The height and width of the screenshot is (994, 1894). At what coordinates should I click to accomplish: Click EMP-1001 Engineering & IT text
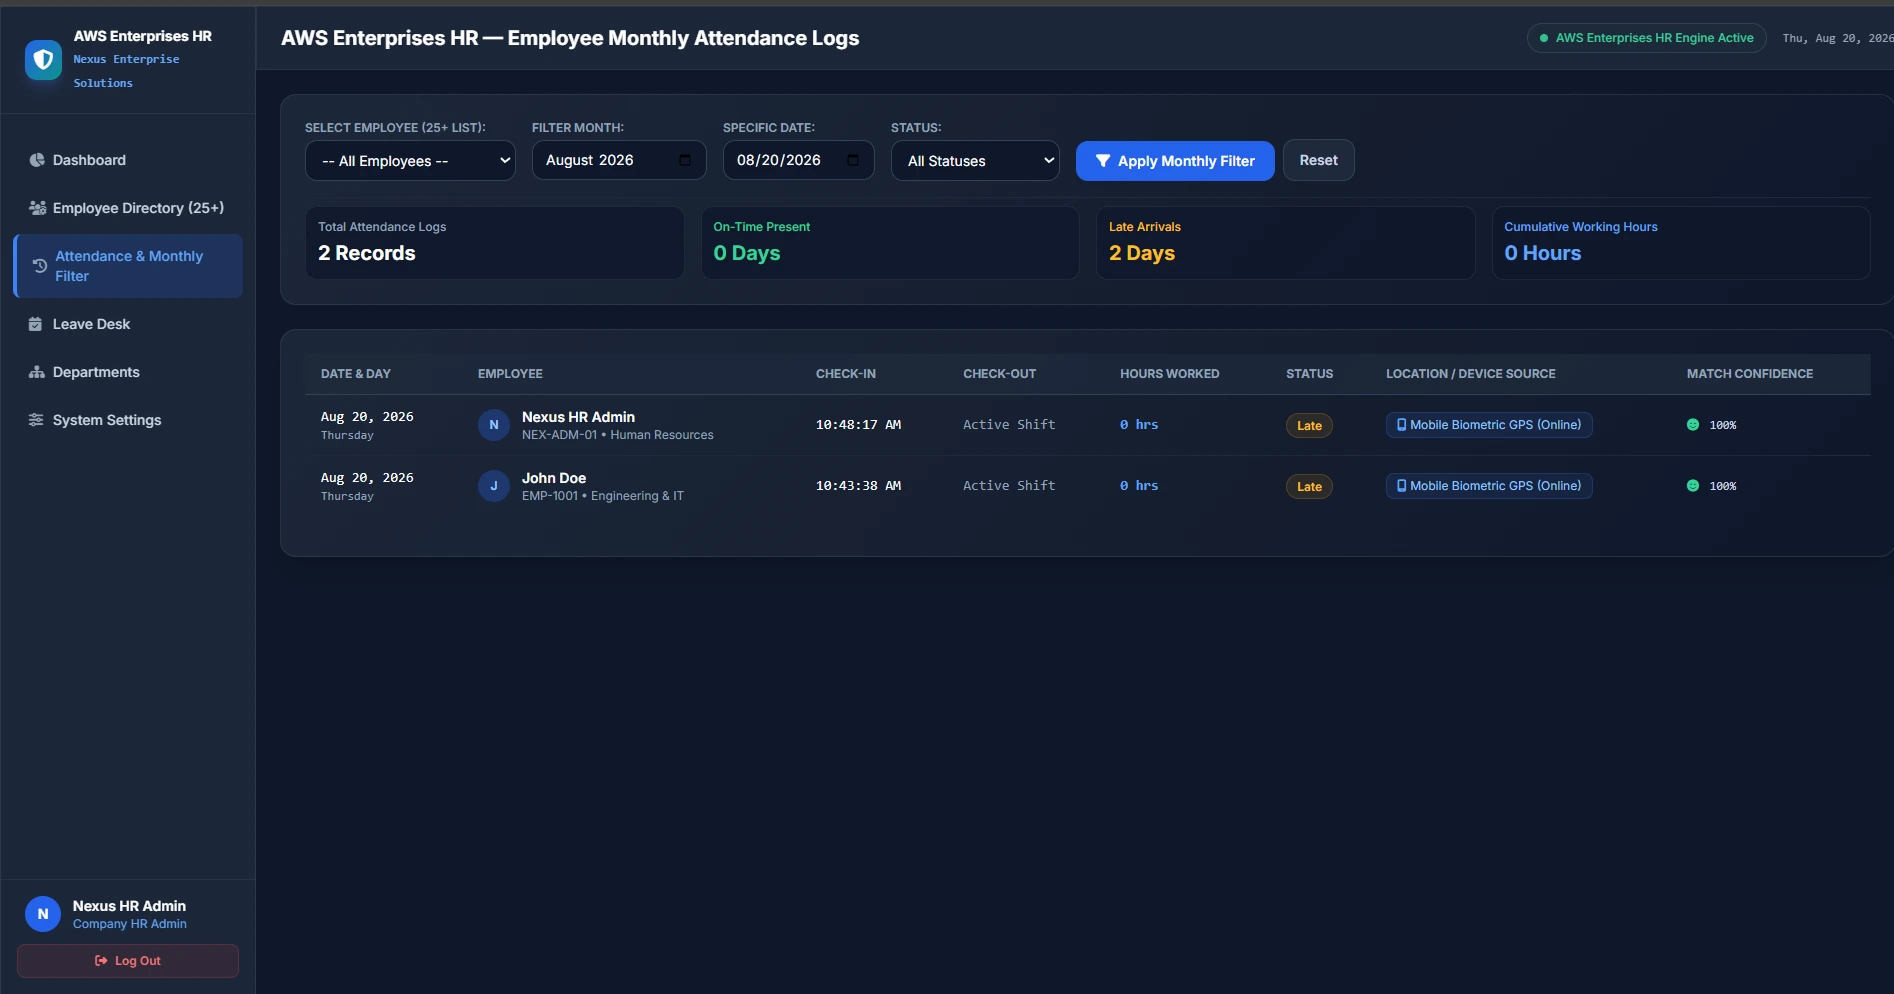[603, 496]
